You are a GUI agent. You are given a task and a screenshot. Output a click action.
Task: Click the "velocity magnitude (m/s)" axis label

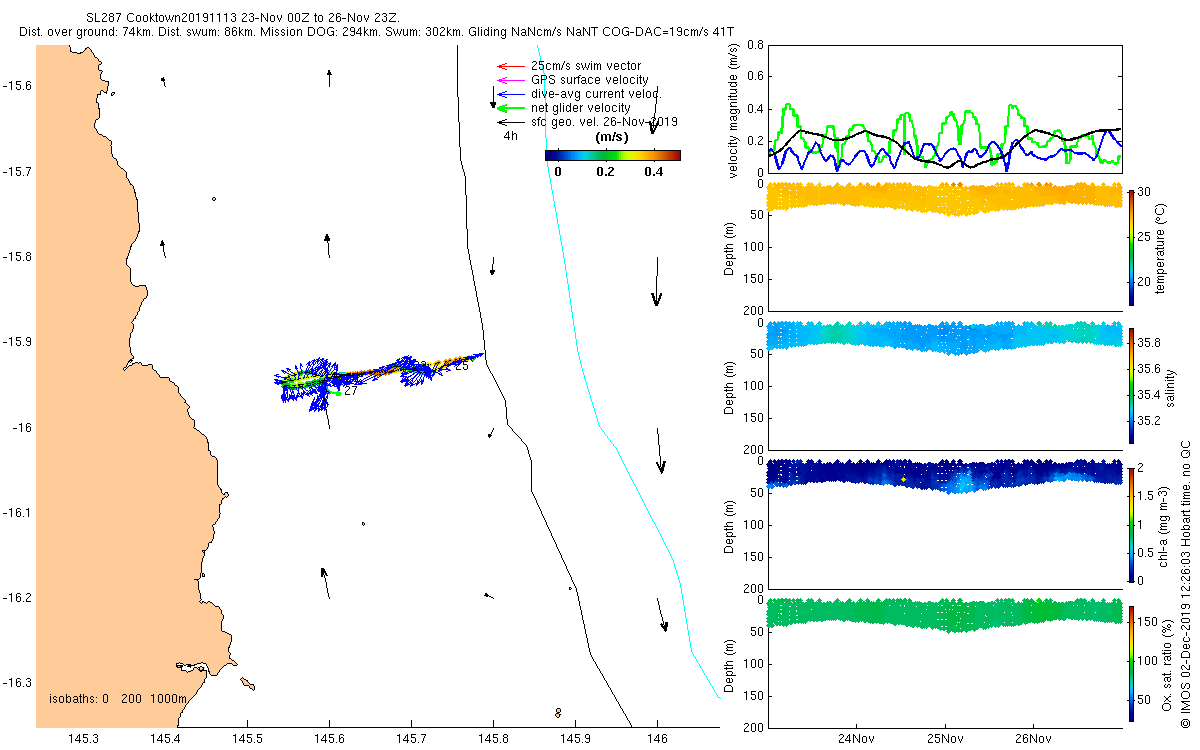(x=736, y=109)
